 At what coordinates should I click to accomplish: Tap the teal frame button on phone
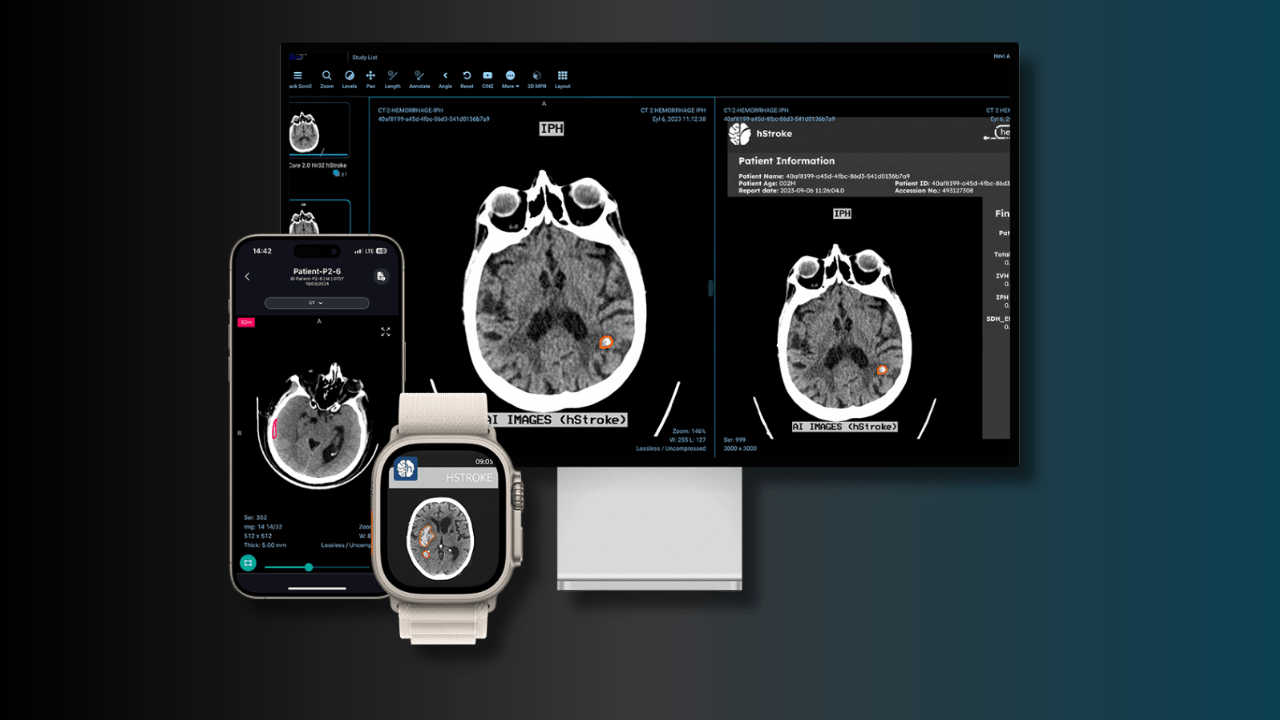click(248, 563)
